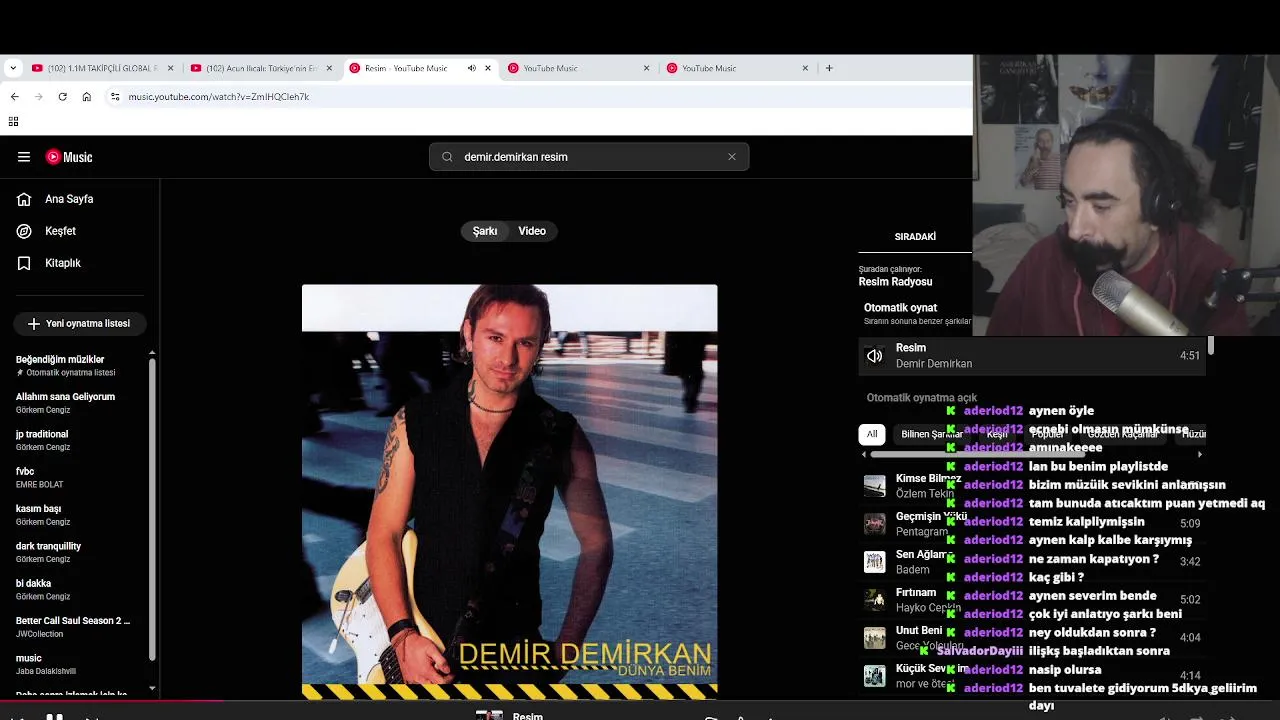Open a new browser tab
This screenshot has width=1280, height=720.
829,68
